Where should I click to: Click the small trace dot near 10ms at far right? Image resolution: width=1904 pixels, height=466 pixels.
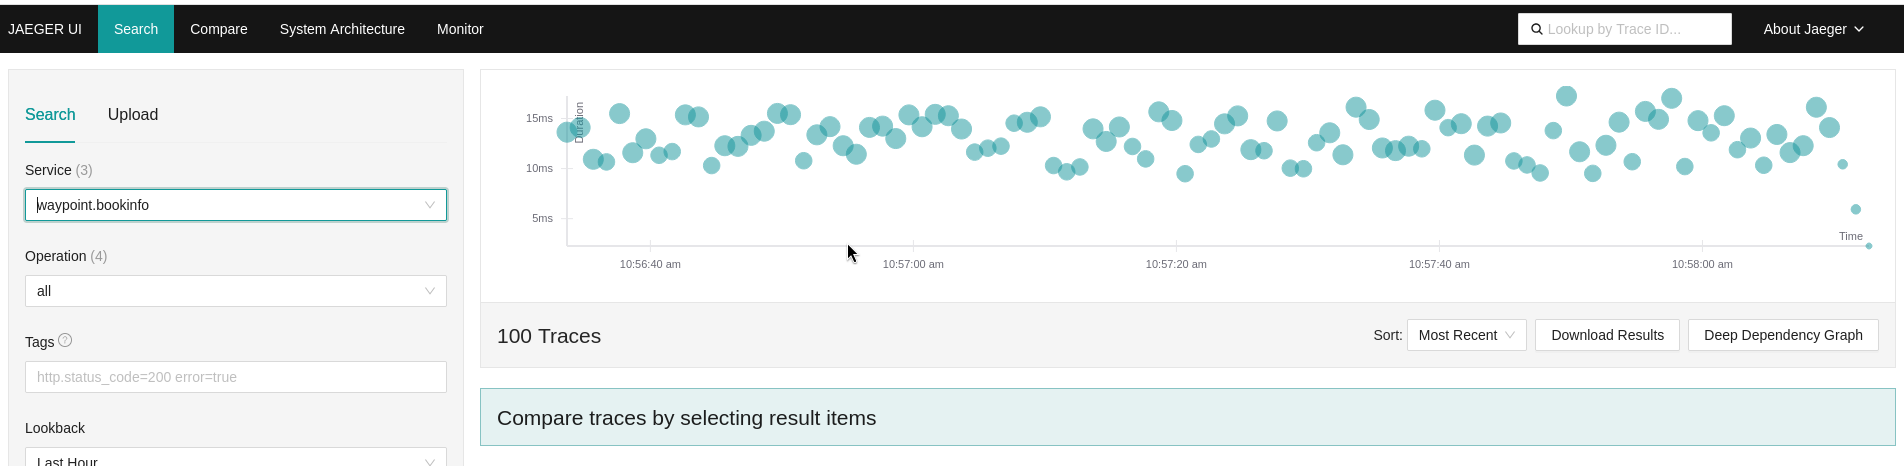(x=1843, y=164)
